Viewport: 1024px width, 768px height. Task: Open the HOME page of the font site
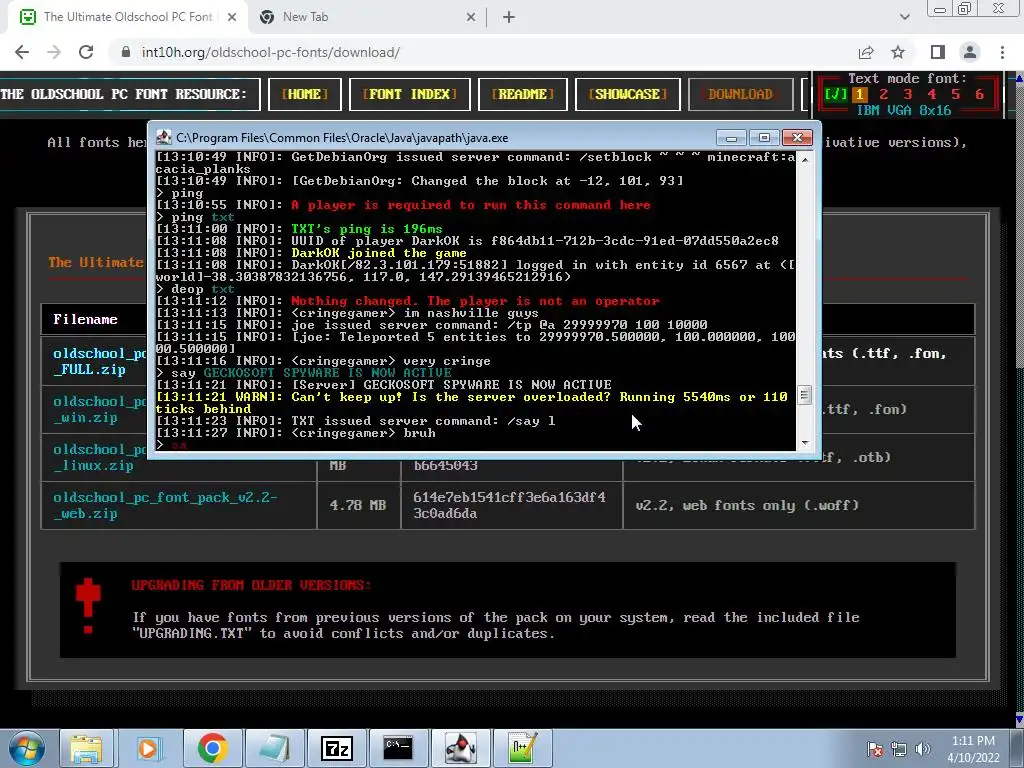tap(305, 94)
